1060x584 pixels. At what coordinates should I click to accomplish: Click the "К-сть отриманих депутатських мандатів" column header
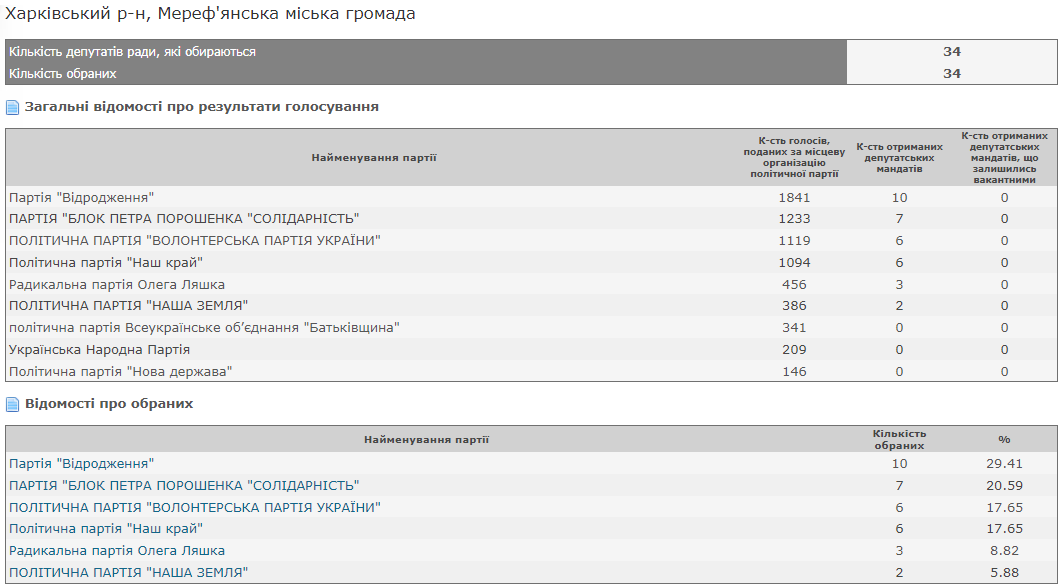[x=899, y=157]
